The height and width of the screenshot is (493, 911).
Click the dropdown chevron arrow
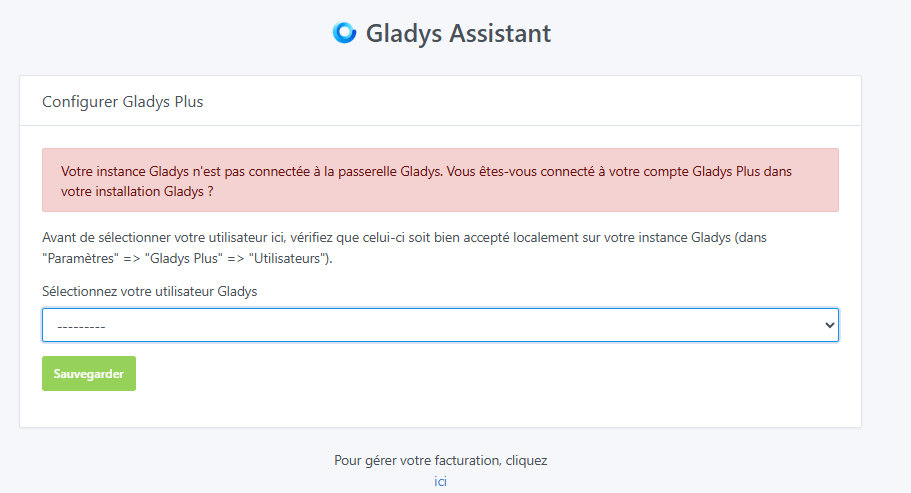[x=828, y=325]
